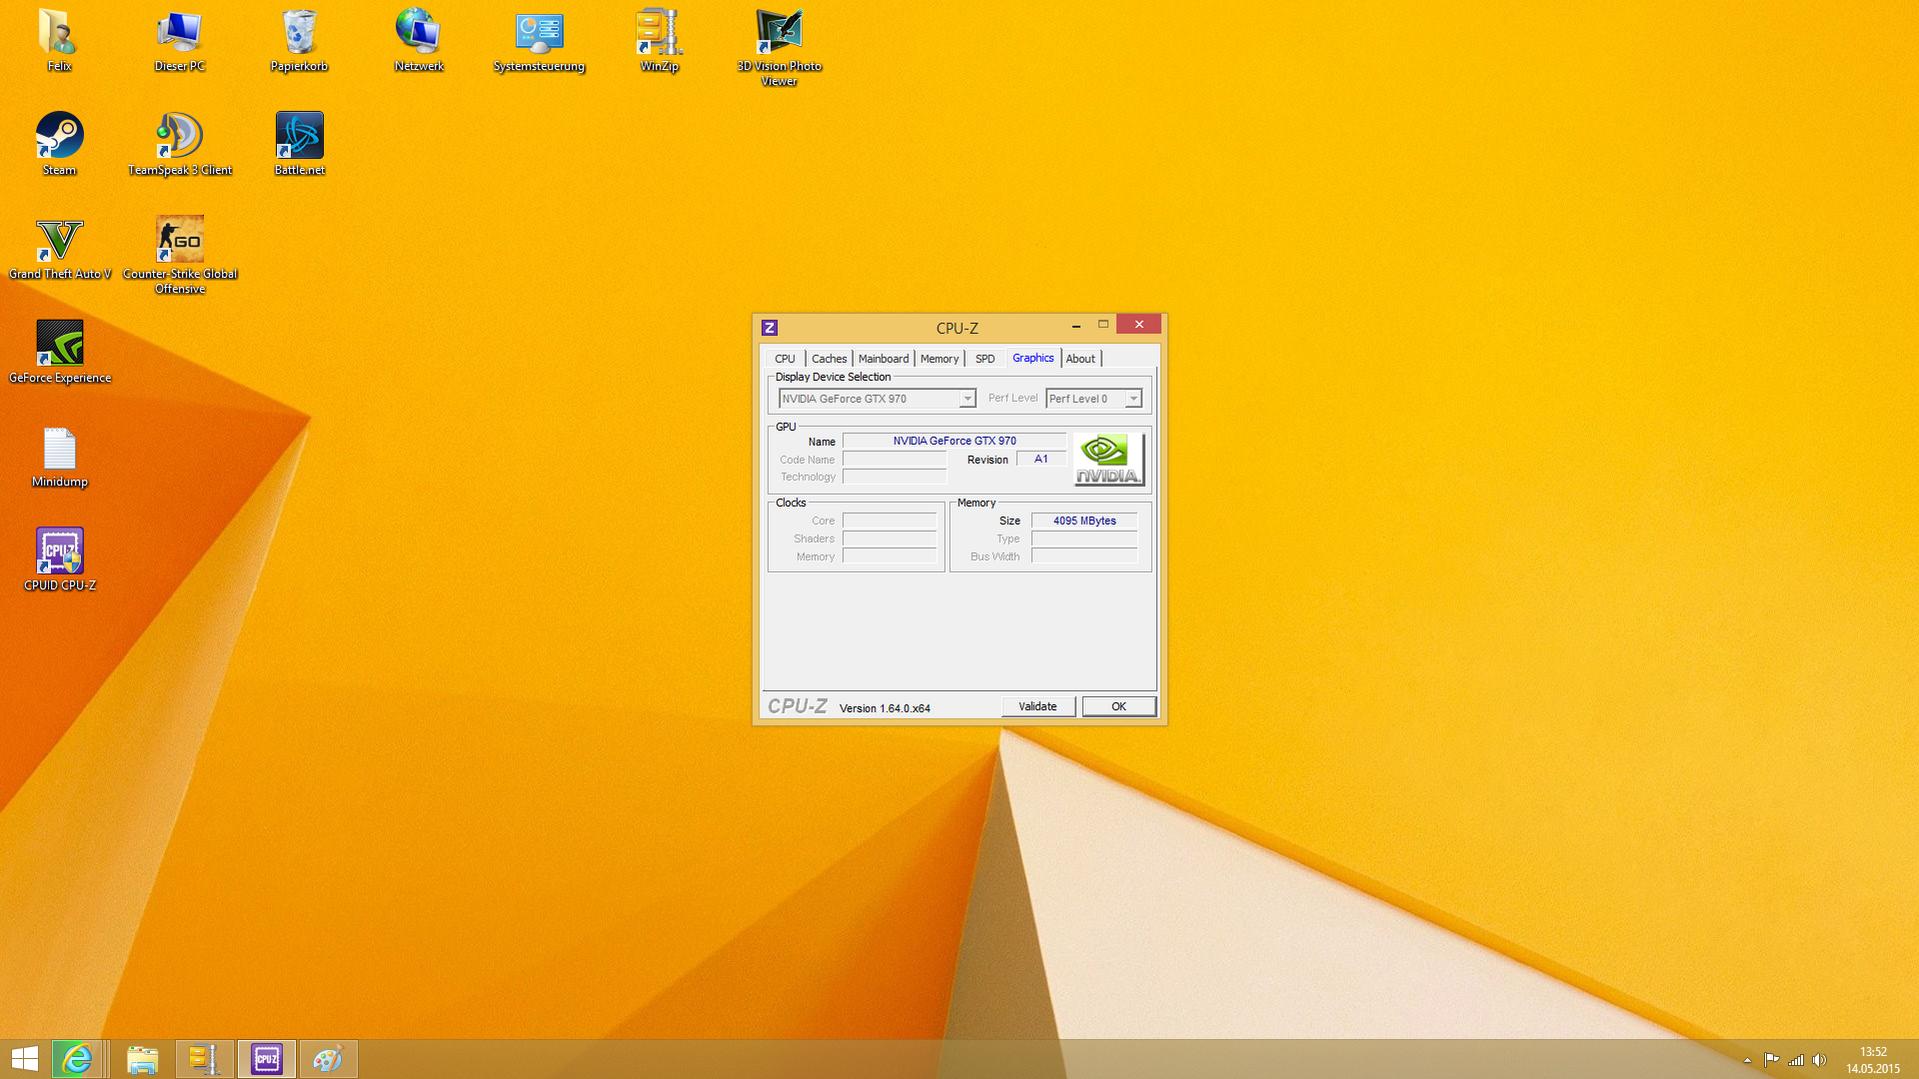Viewport: 1919px width, 1079px height.
Task: Click the Clocks Memory field
Action: tap(889, 557)
